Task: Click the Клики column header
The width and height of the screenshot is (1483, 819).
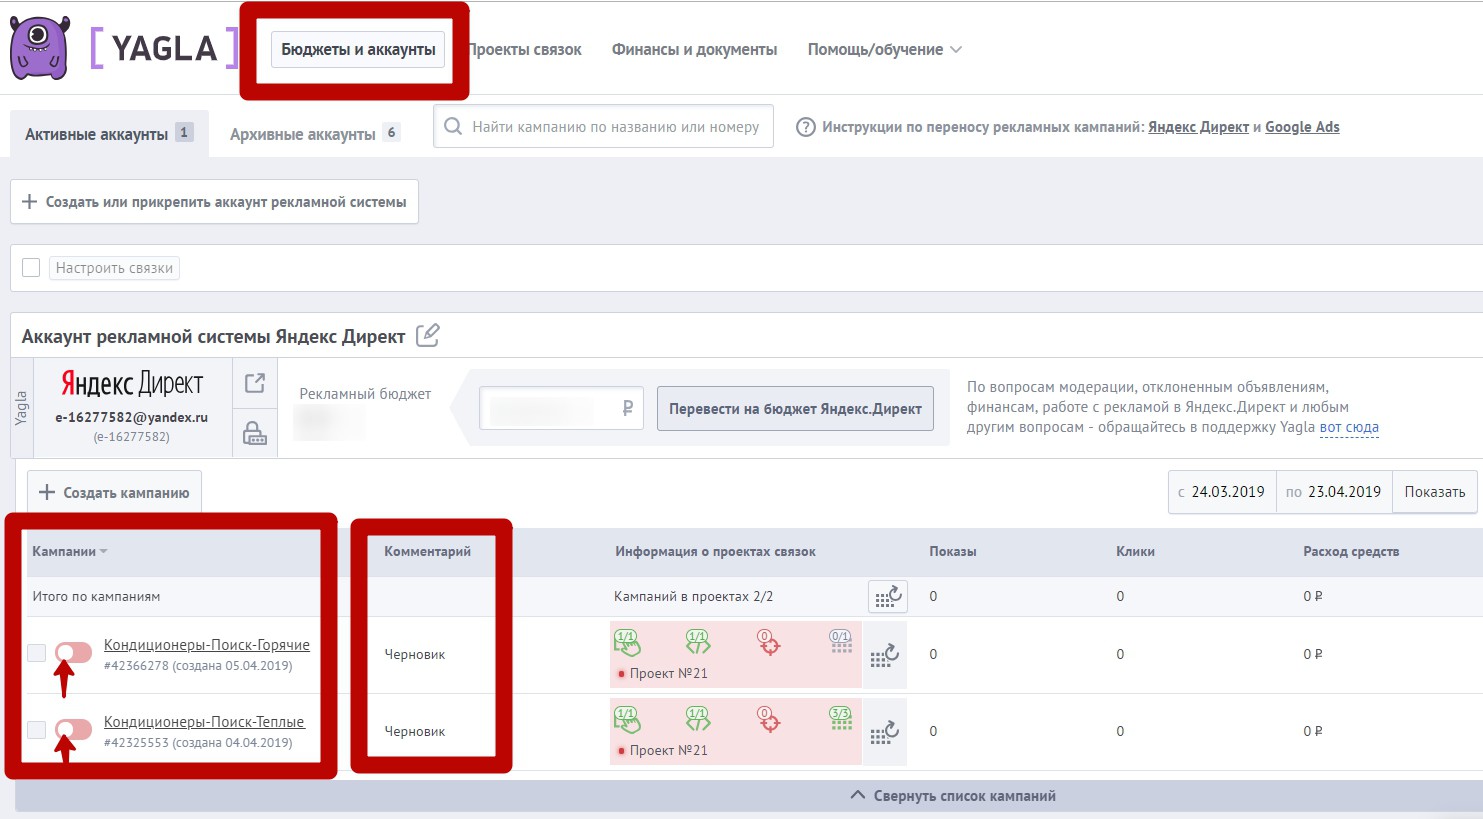Action: 1135,552
